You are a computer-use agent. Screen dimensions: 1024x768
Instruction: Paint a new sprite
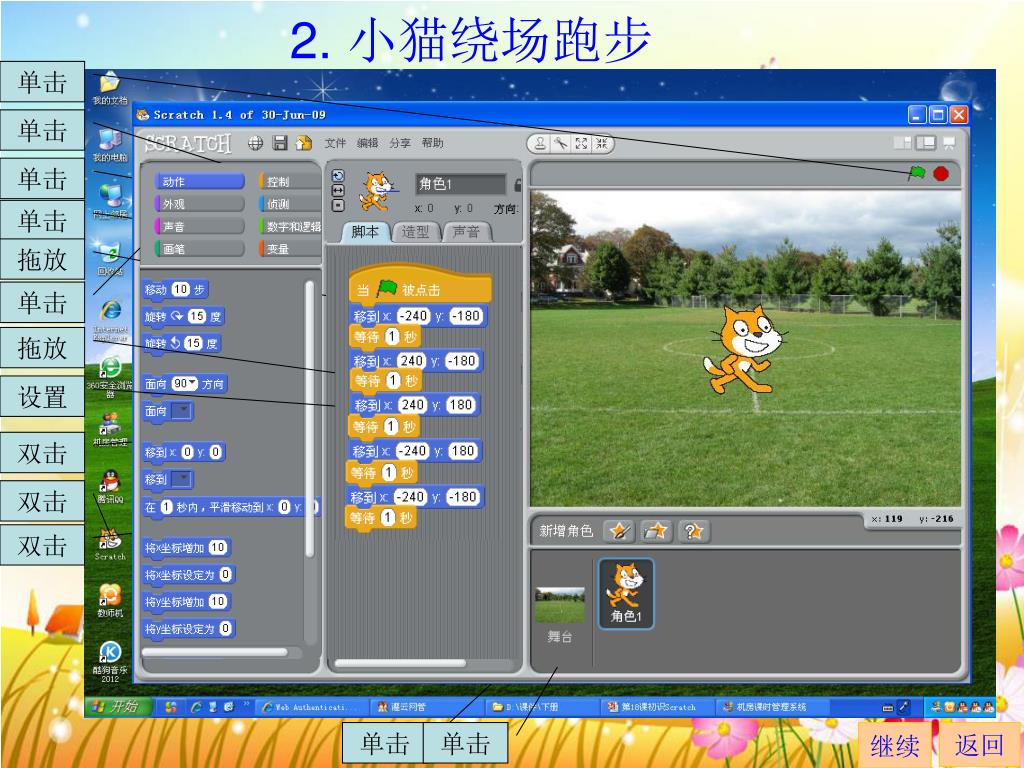(x=618, y=531)
